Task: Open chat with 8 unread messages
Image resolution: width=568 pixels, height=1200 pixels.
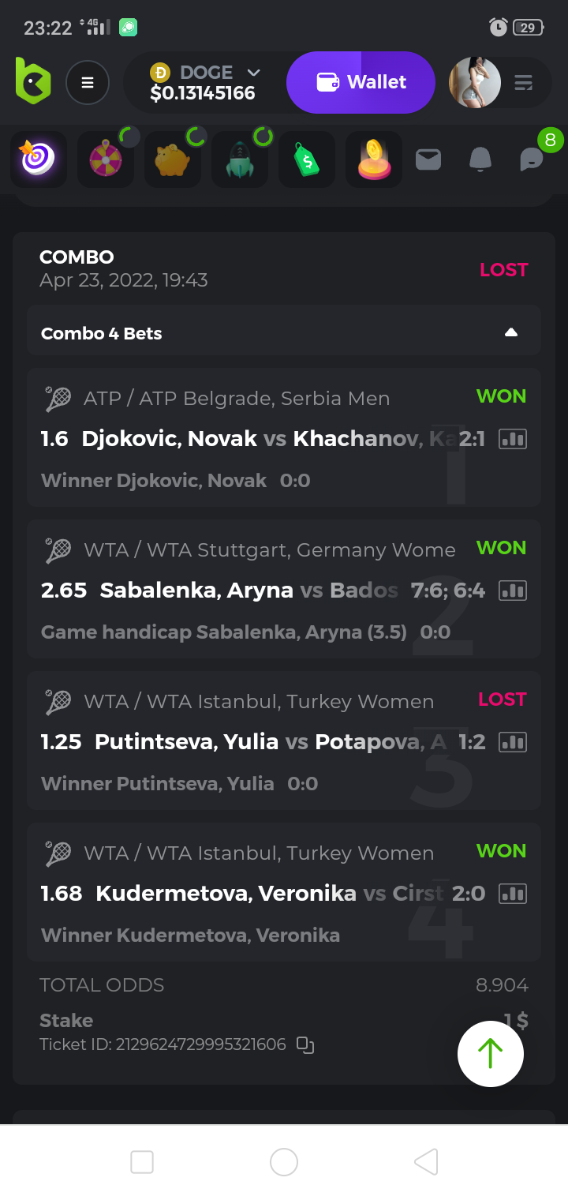Action: [x=533, y=159]
